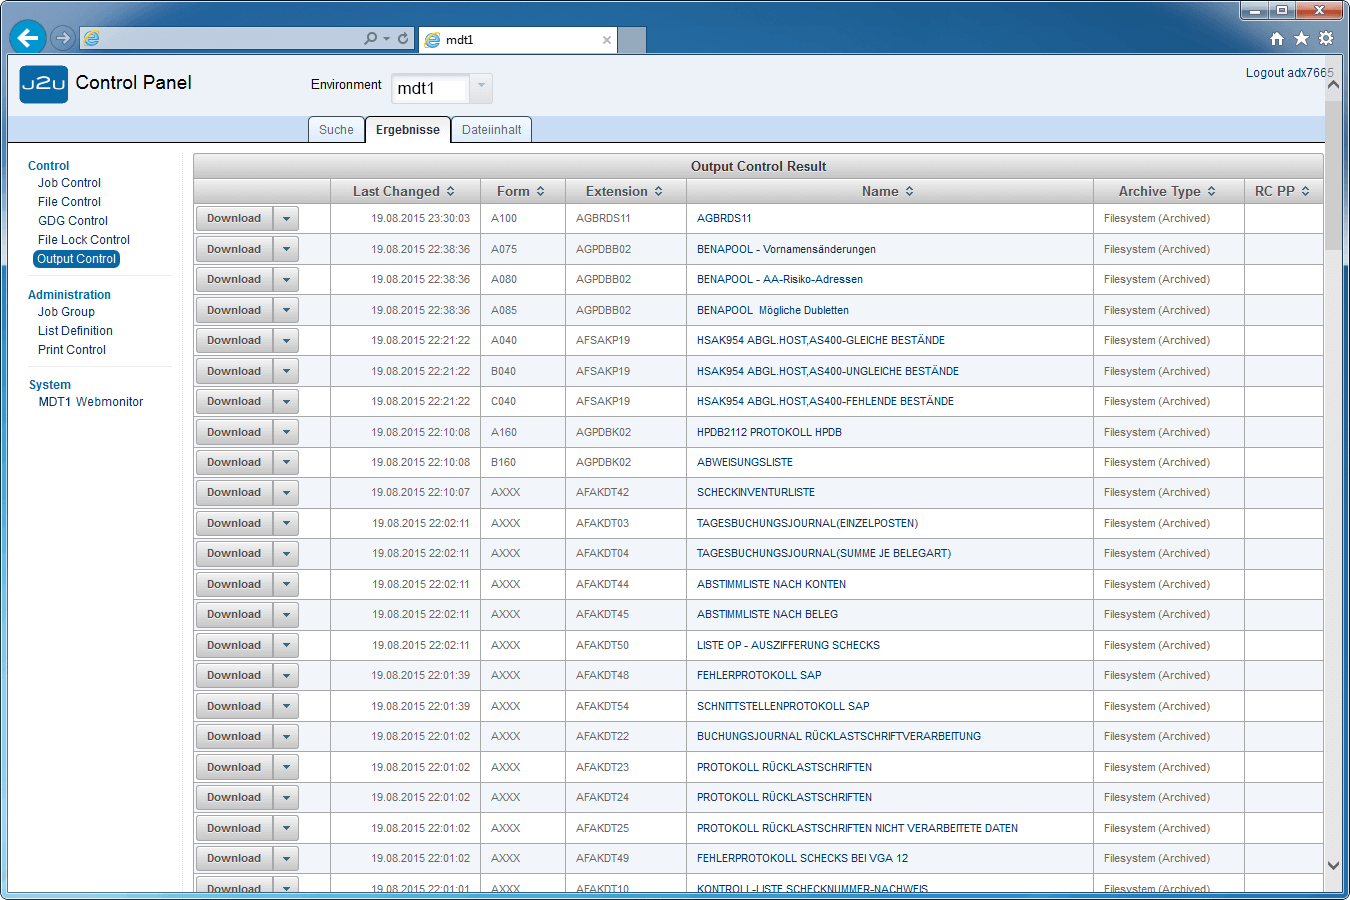Expand download options arrow for ABWEISUNGSLISTE row
1350x900 pixels.
pos(286,463)
